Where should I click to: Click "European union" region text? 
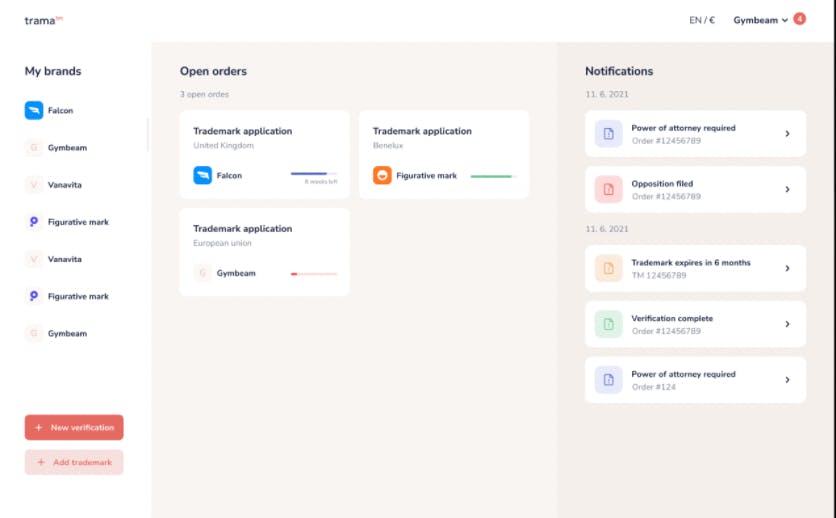[x=222, y=243]
